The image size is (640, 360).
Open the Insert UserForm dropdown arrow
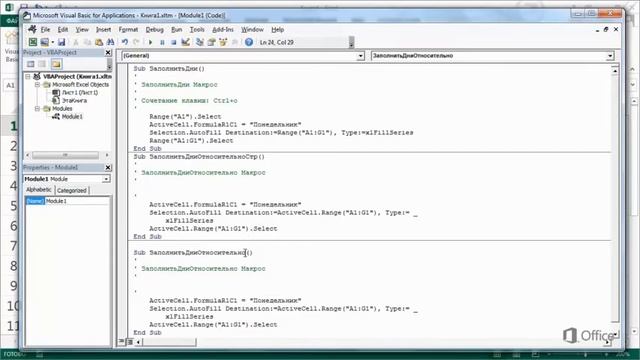(x=53, y=42)
